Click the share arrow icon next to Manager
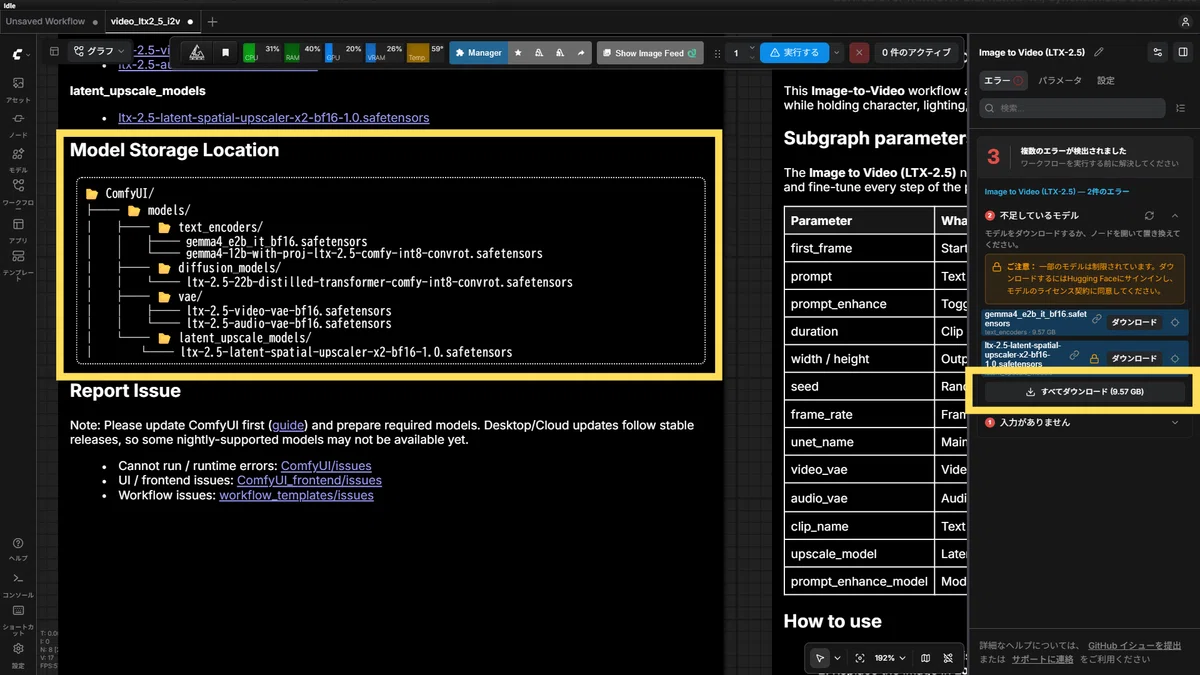 [581, 53]
